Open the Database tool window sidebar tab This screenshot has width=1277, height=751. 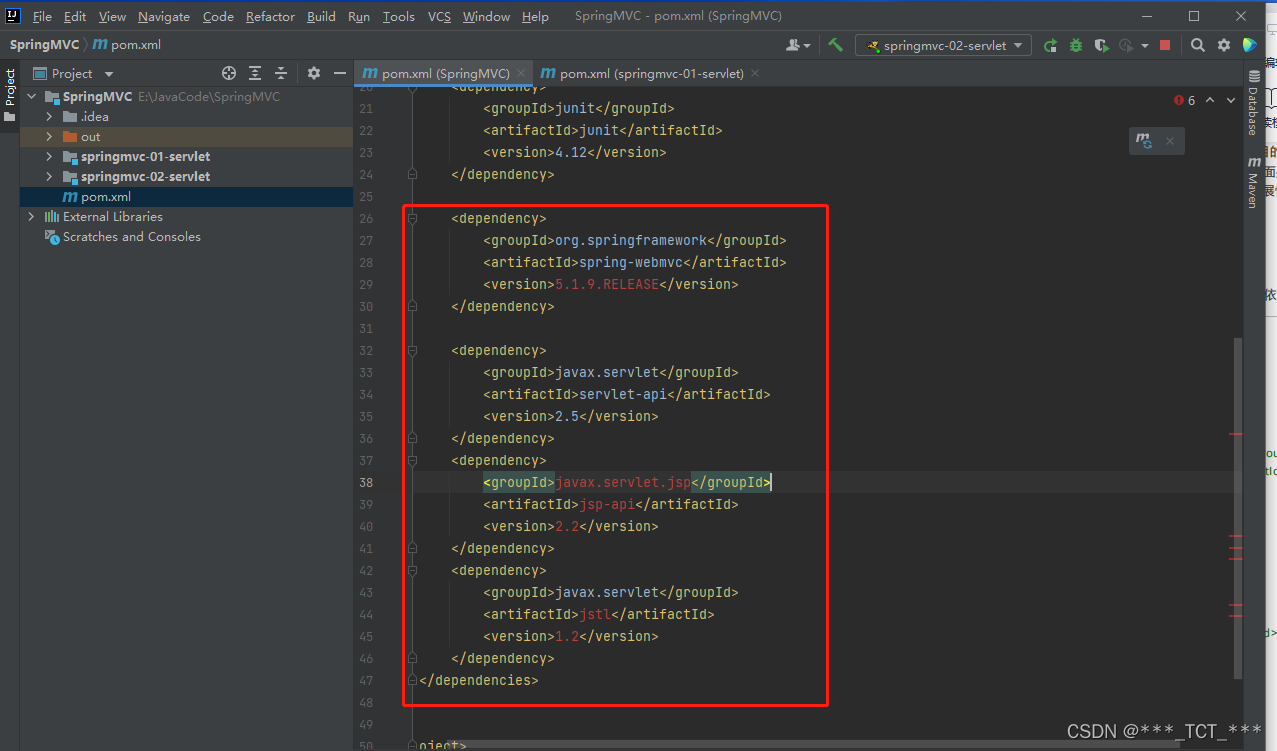coord(1253,103)
